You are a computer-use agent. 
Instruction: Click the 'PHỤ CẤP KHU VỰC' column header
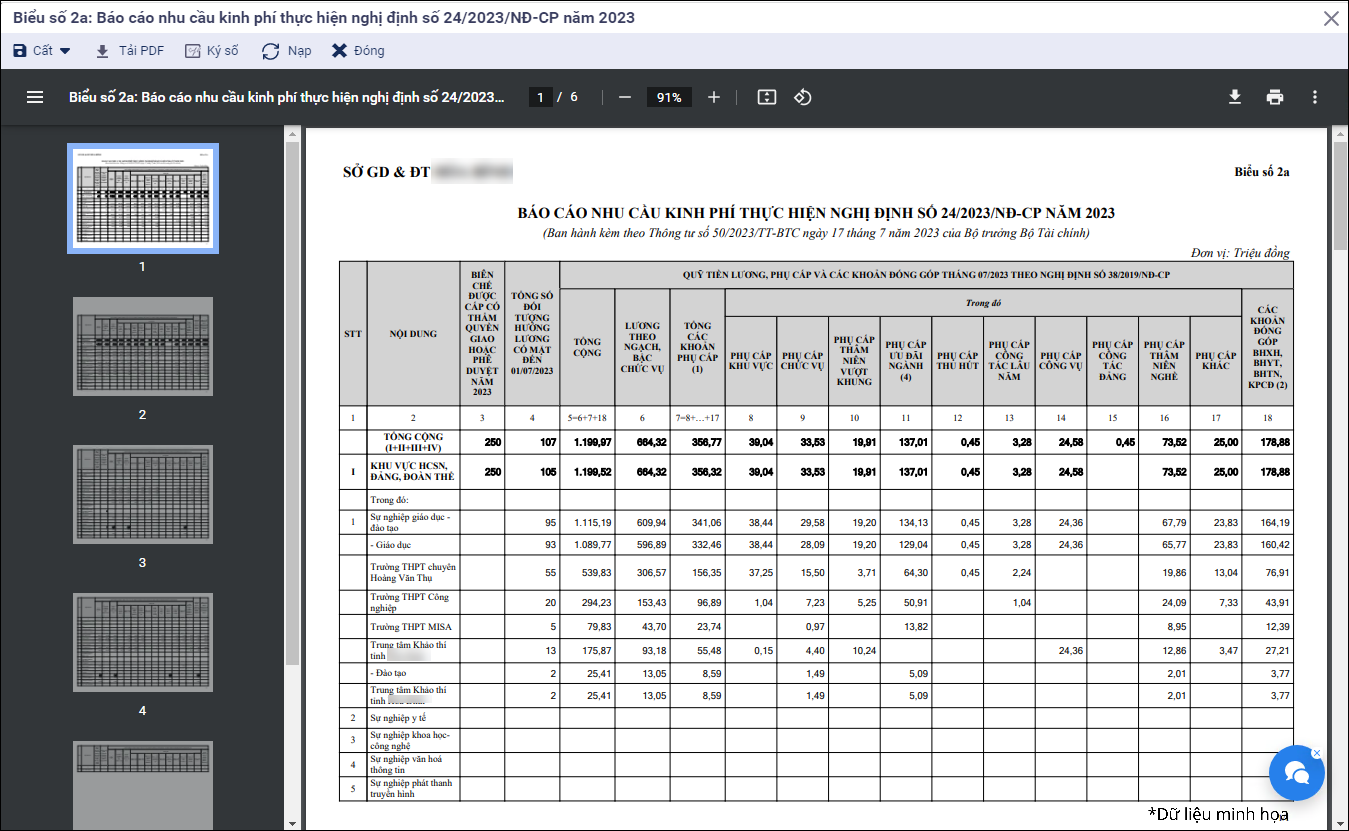(751, 361)
